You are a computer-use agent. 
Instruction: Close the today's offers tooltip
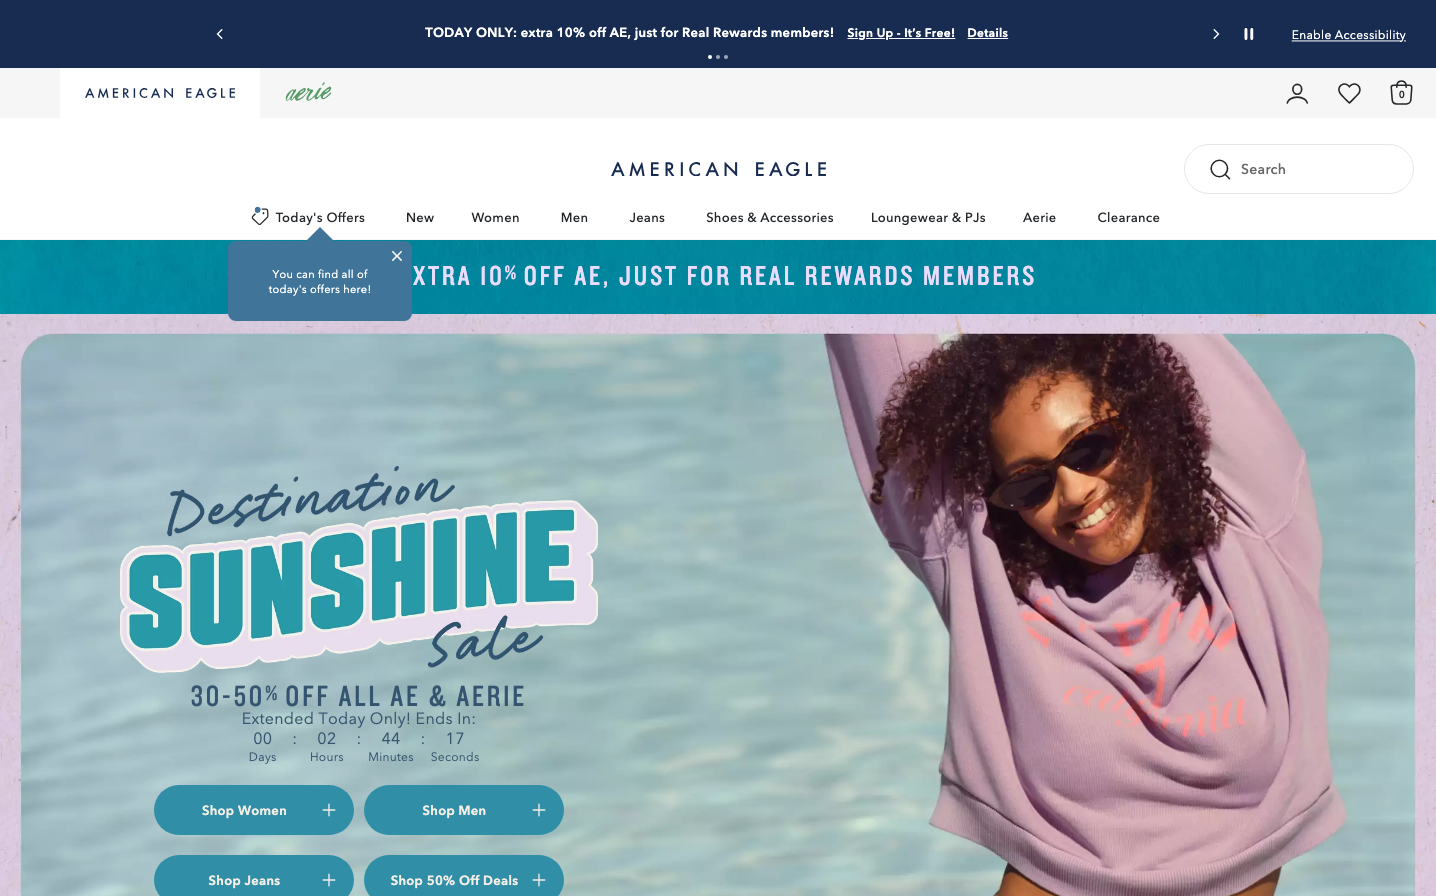tap(397, 256)
